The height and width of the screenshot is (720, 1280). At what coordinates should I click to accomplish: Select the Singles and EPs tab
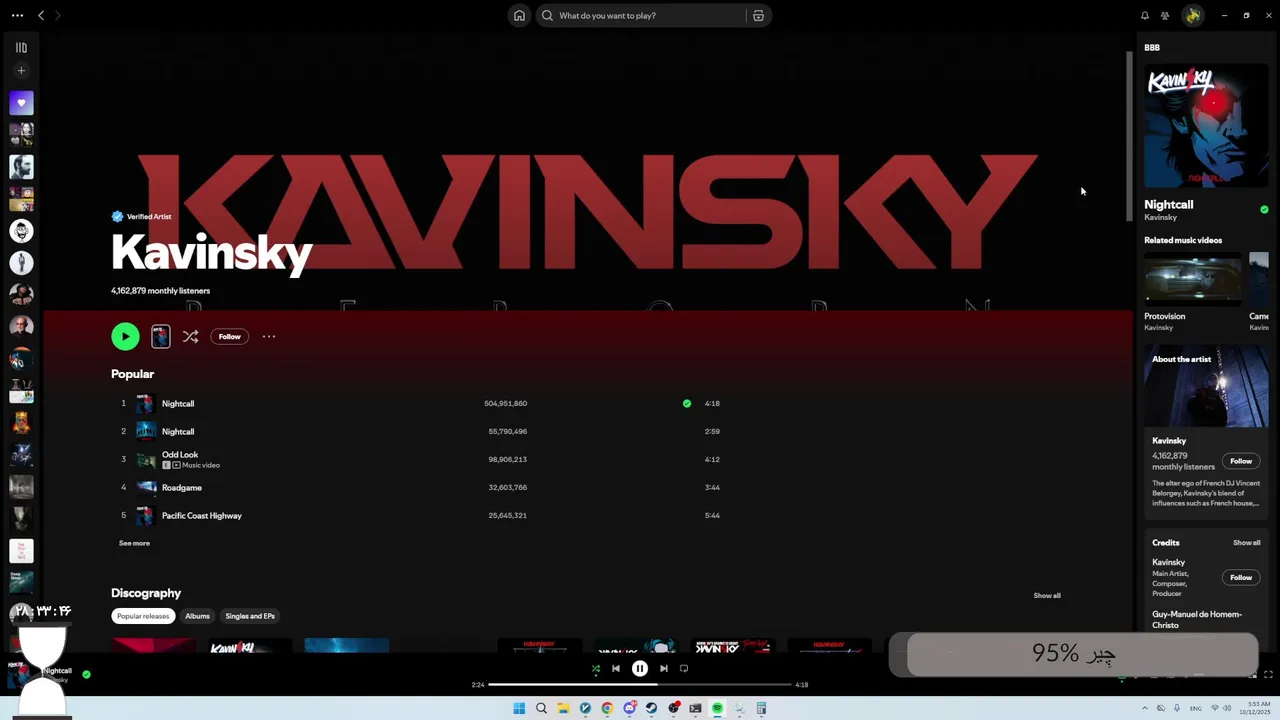pos(250,616)
